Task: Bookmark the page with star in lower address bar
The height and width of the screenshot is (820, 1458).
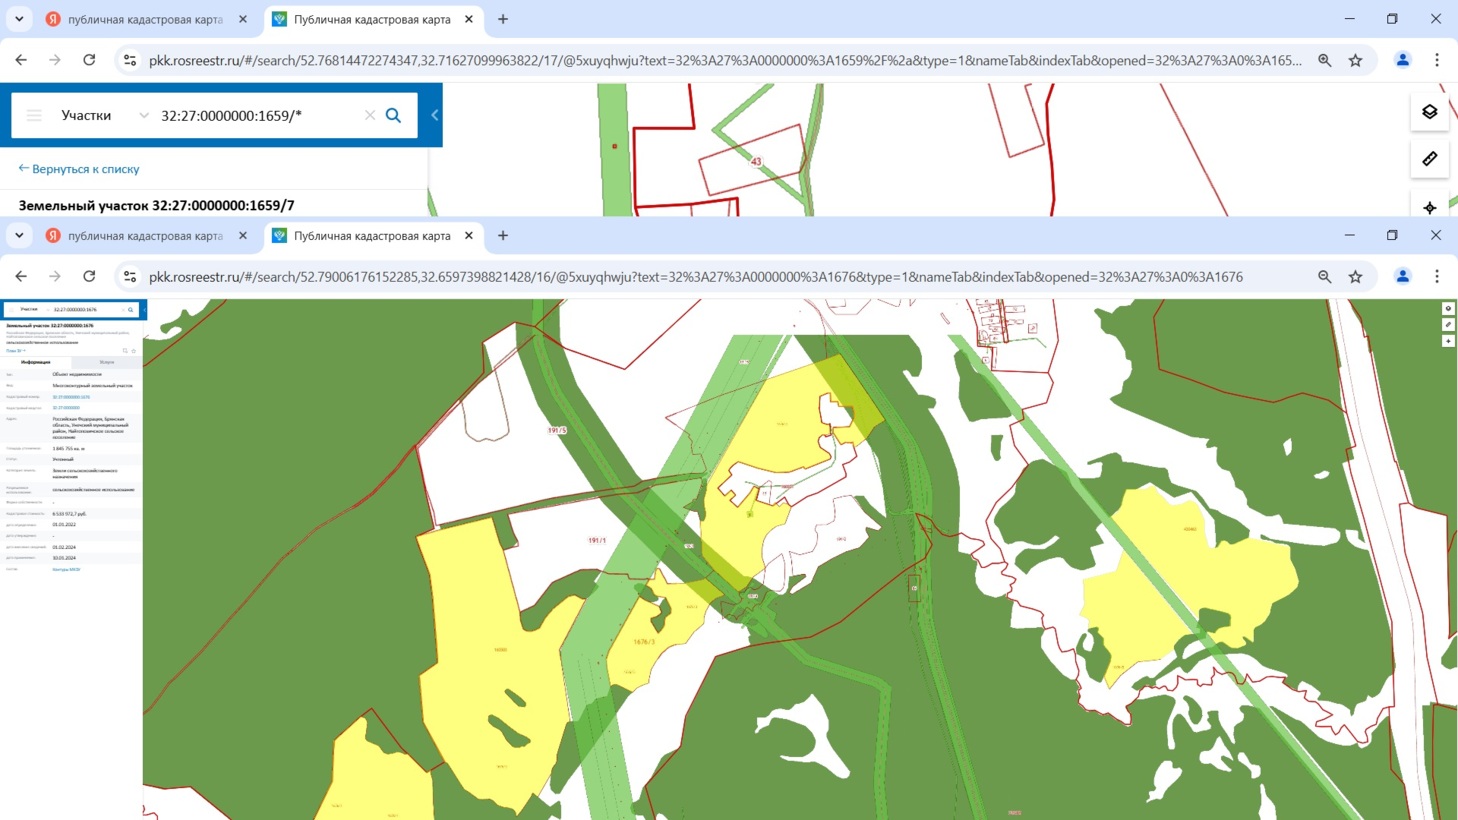Action: tap(1355, 277)
